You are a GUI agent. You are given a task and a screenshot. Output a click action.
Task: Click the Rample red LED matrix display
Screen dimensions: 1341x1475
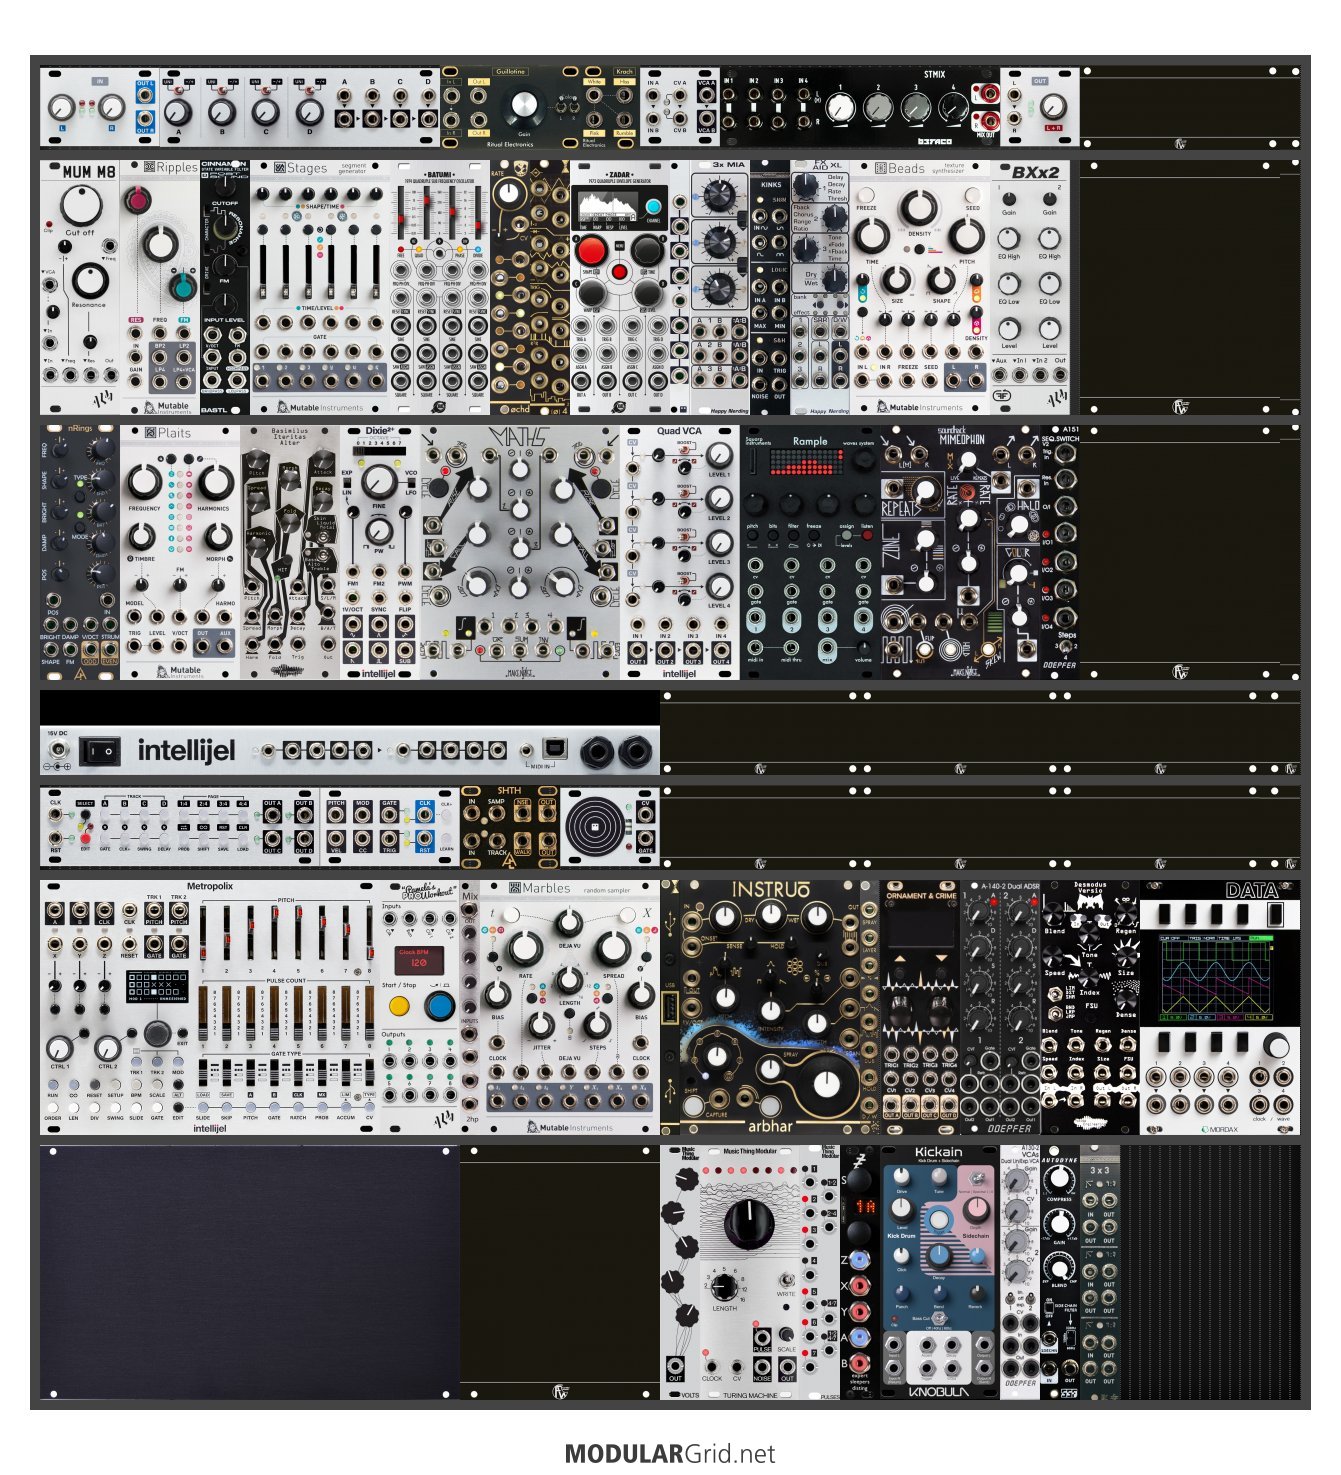pyautogui.click(x=809, y=462)
